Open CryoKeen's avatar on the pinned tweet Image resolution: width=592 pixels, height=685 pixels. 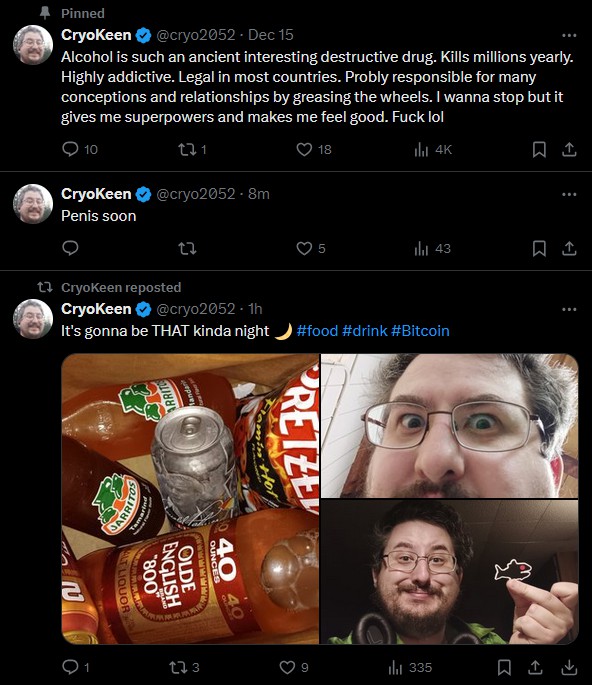point(33,45)
